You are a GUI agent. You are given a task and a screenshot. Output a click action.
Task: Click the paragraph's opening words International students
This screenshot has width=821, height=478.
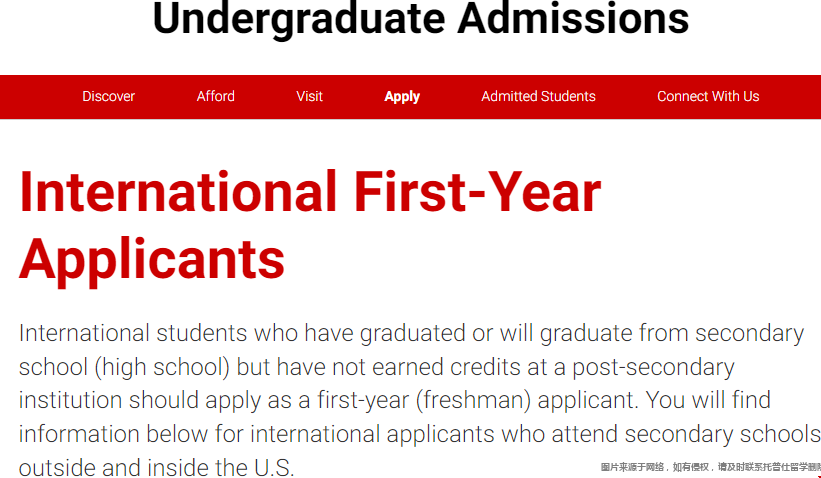pos(133,333)
